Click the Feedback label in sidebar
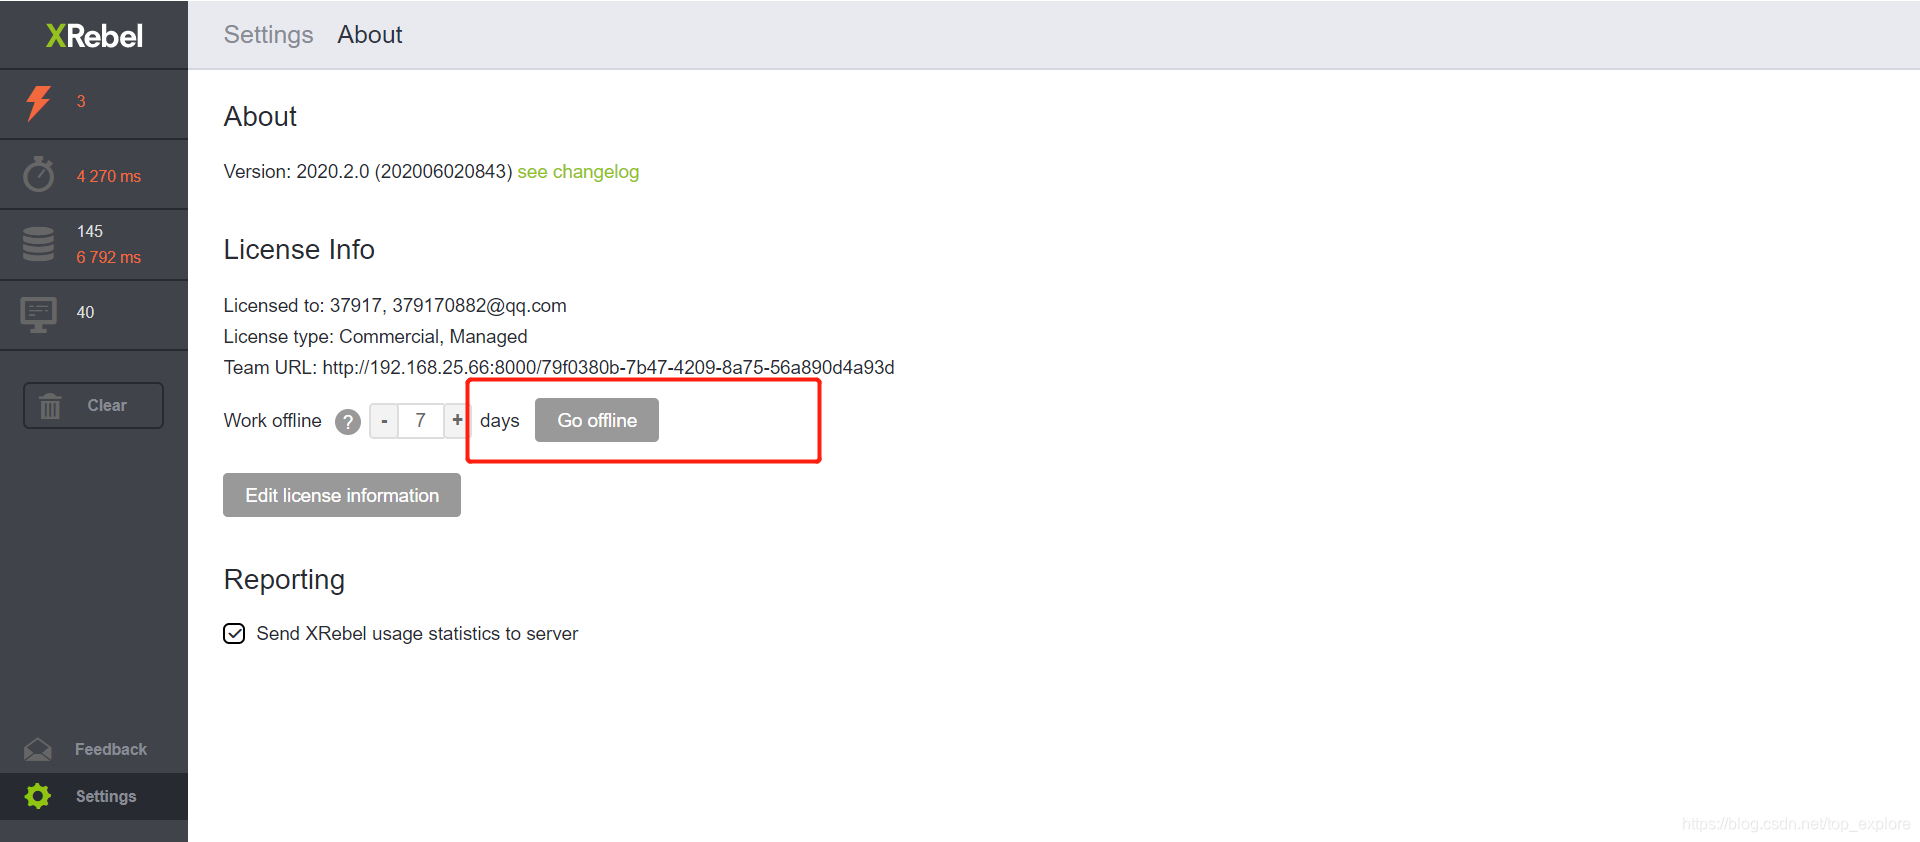The height and width of the screenshot is (842, 1920). pyautogui.click(x=111, y=749)
